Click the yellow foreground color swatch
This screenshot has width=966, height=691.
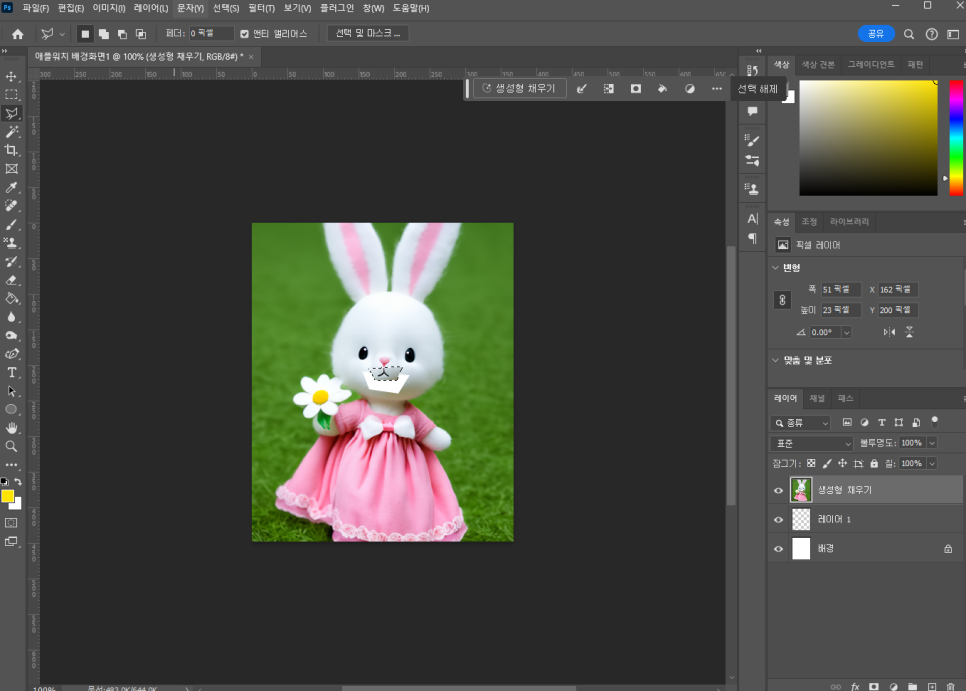[8, 496]
